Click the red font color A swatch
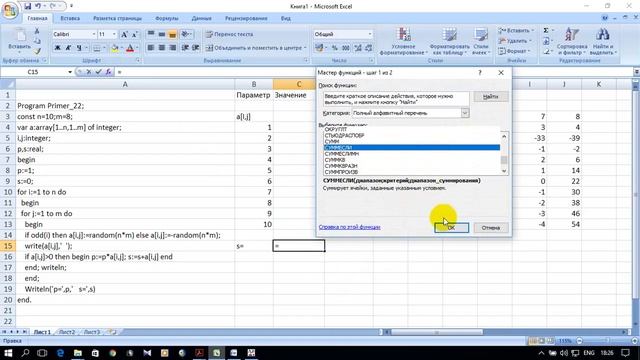The height and width of the screenshot is (360, 640). tap(130, 48)
